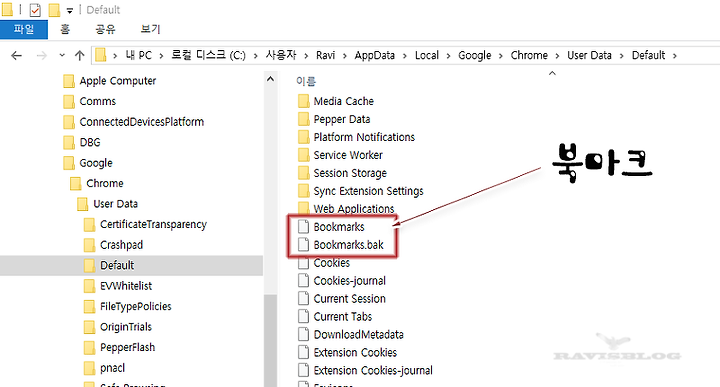Select the Media Cache folder icon
This screenshot has height=387, width=720.
304,101
